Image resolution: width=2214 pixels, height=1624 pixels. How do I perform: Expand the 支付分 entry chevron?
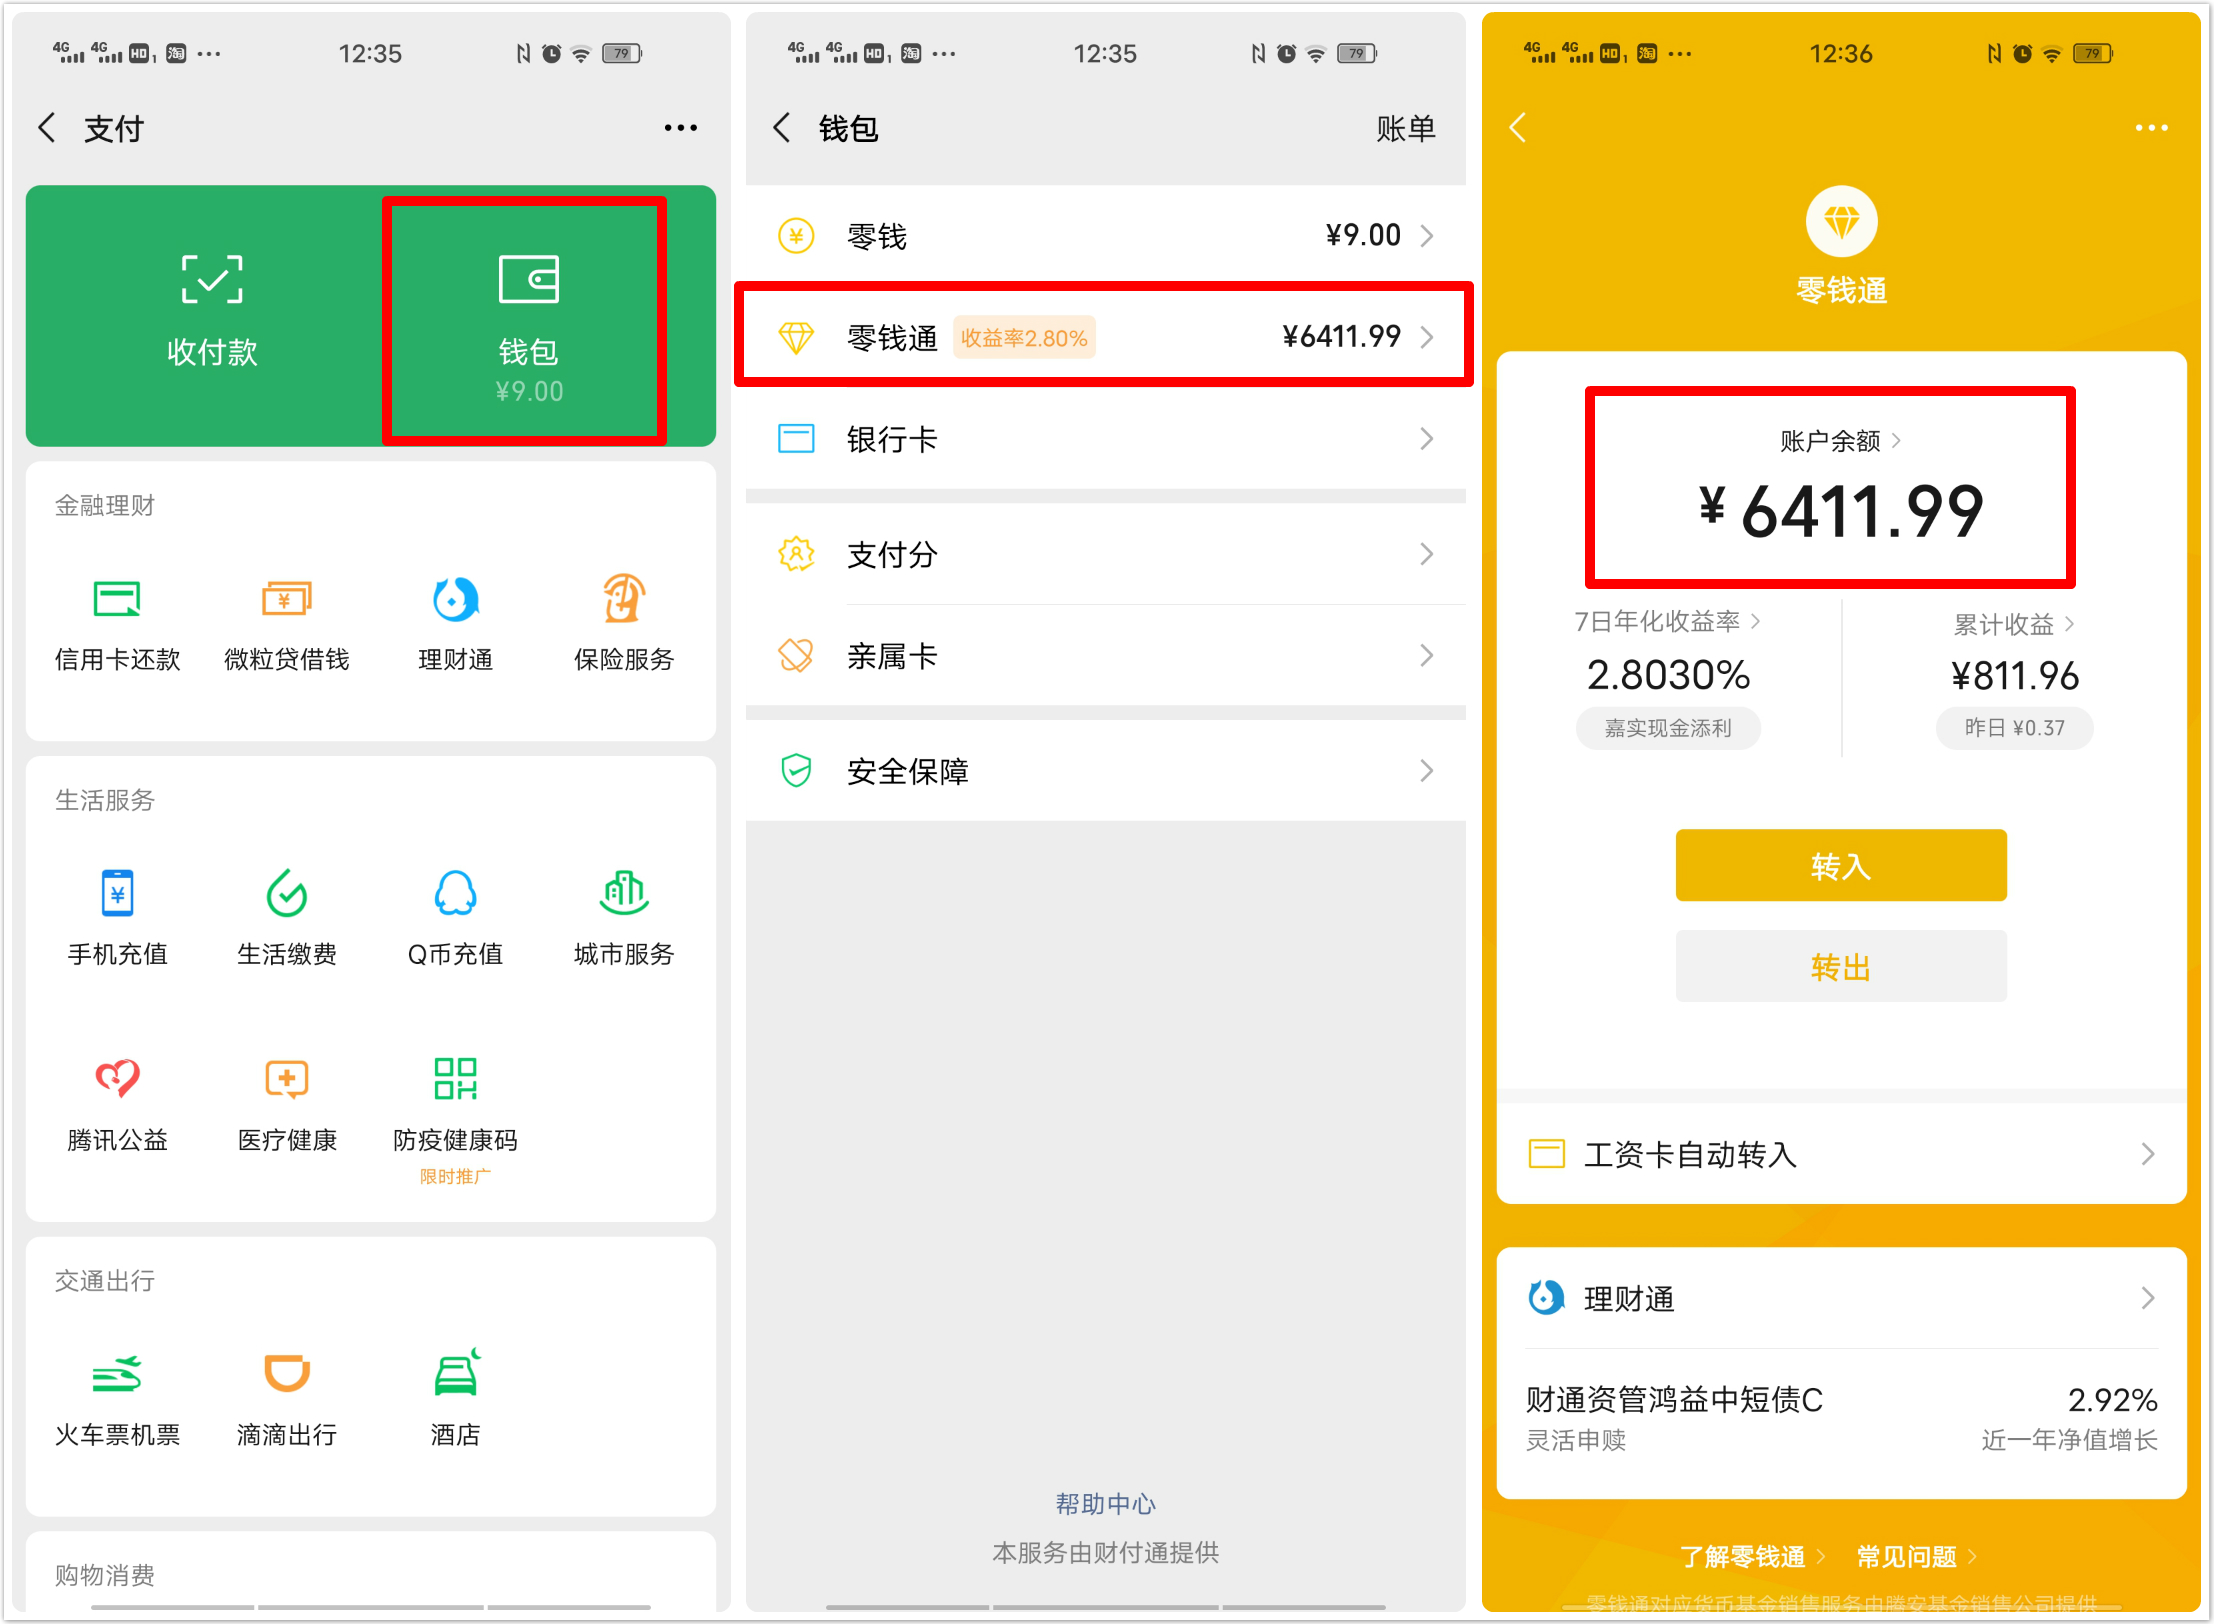1428,554
